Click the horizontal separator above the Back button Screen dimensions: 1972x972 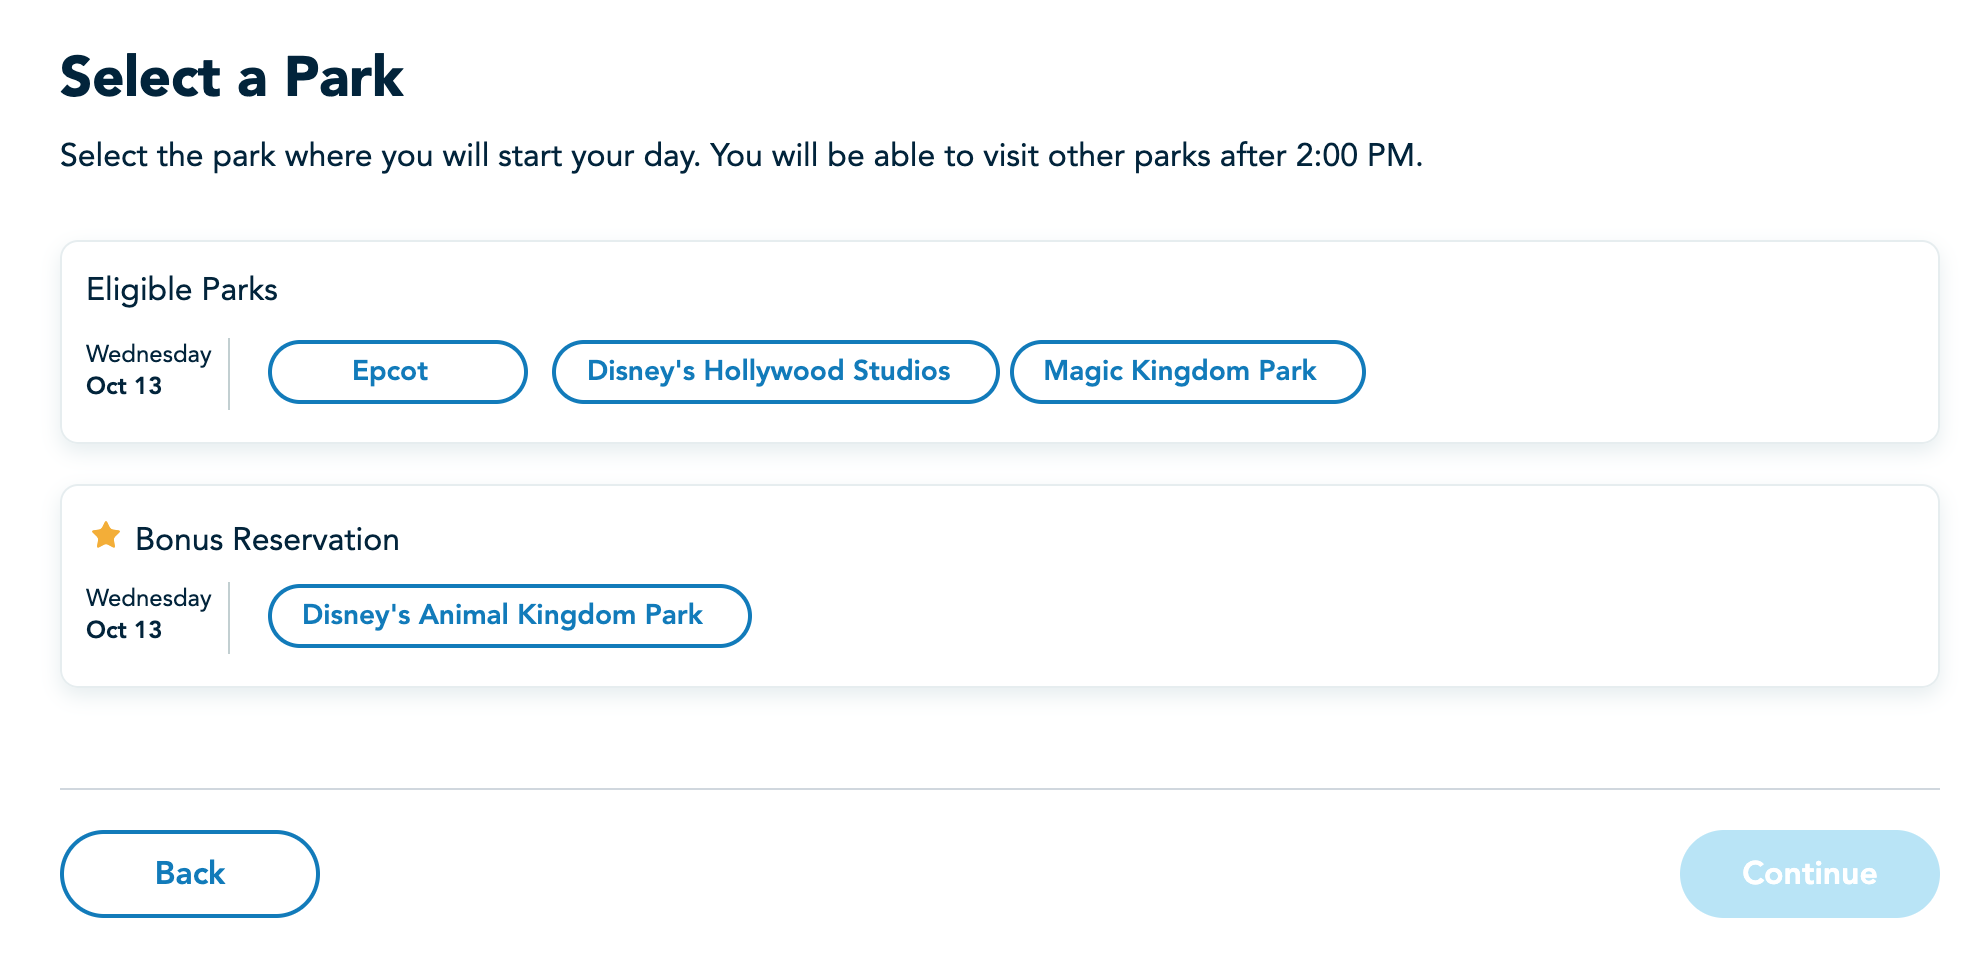tap(1000, 789)
